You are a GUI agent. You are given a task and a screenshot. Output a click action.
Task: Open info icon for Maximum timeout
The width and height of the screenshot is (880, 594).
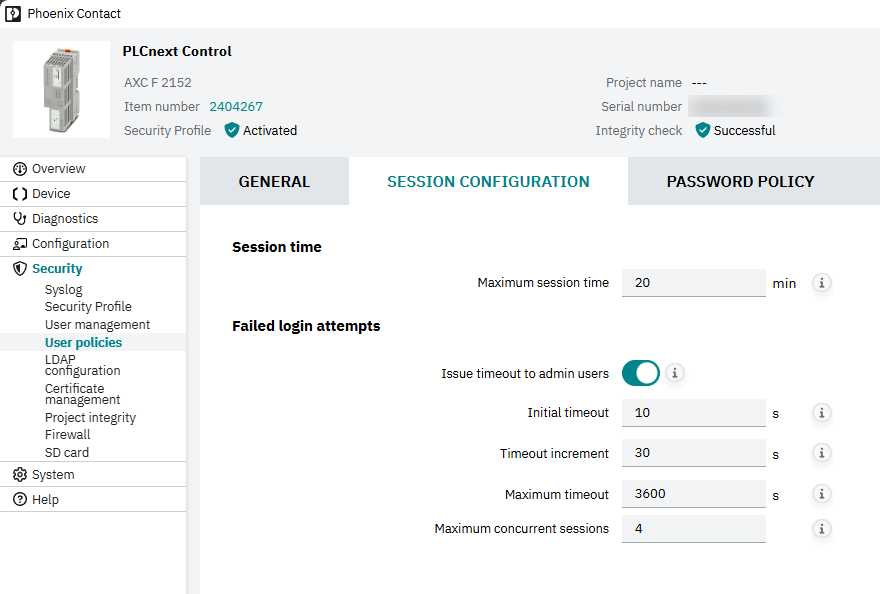click(822, 494)
